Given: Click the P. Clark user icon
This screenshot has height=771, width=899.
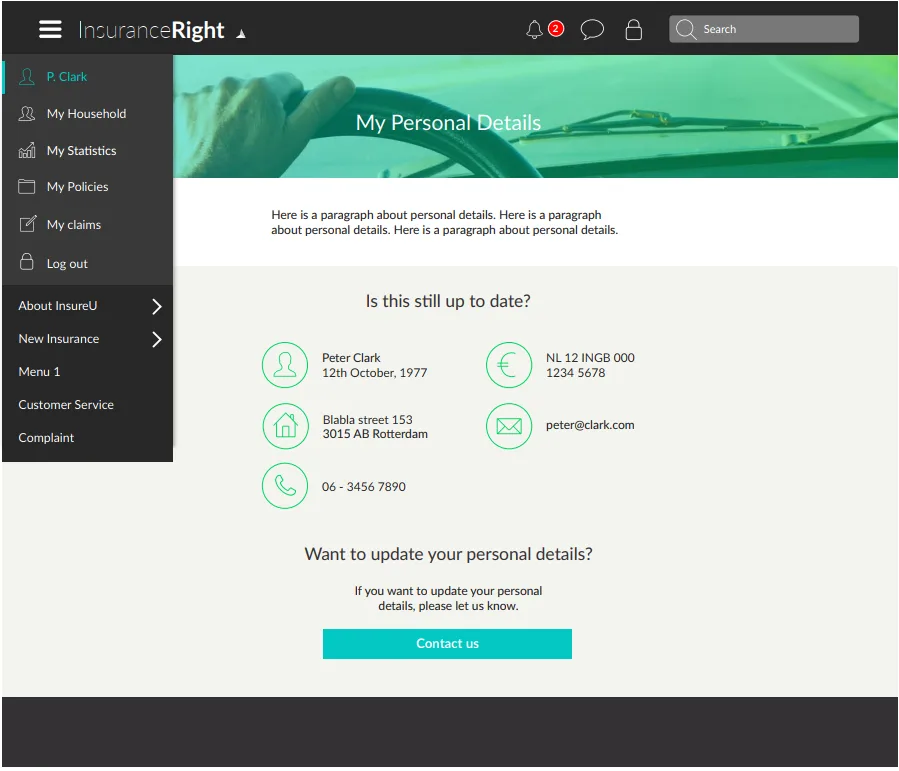Looking at the screenshot, I should coord(27,76).
